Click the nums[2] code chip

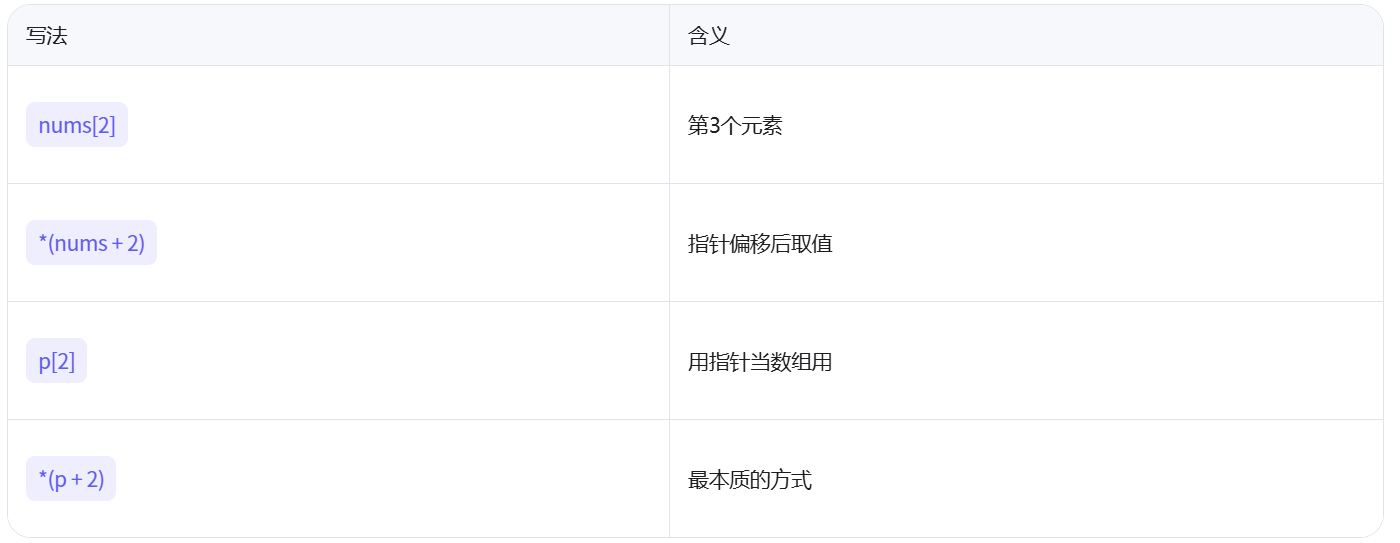(77, 125)
